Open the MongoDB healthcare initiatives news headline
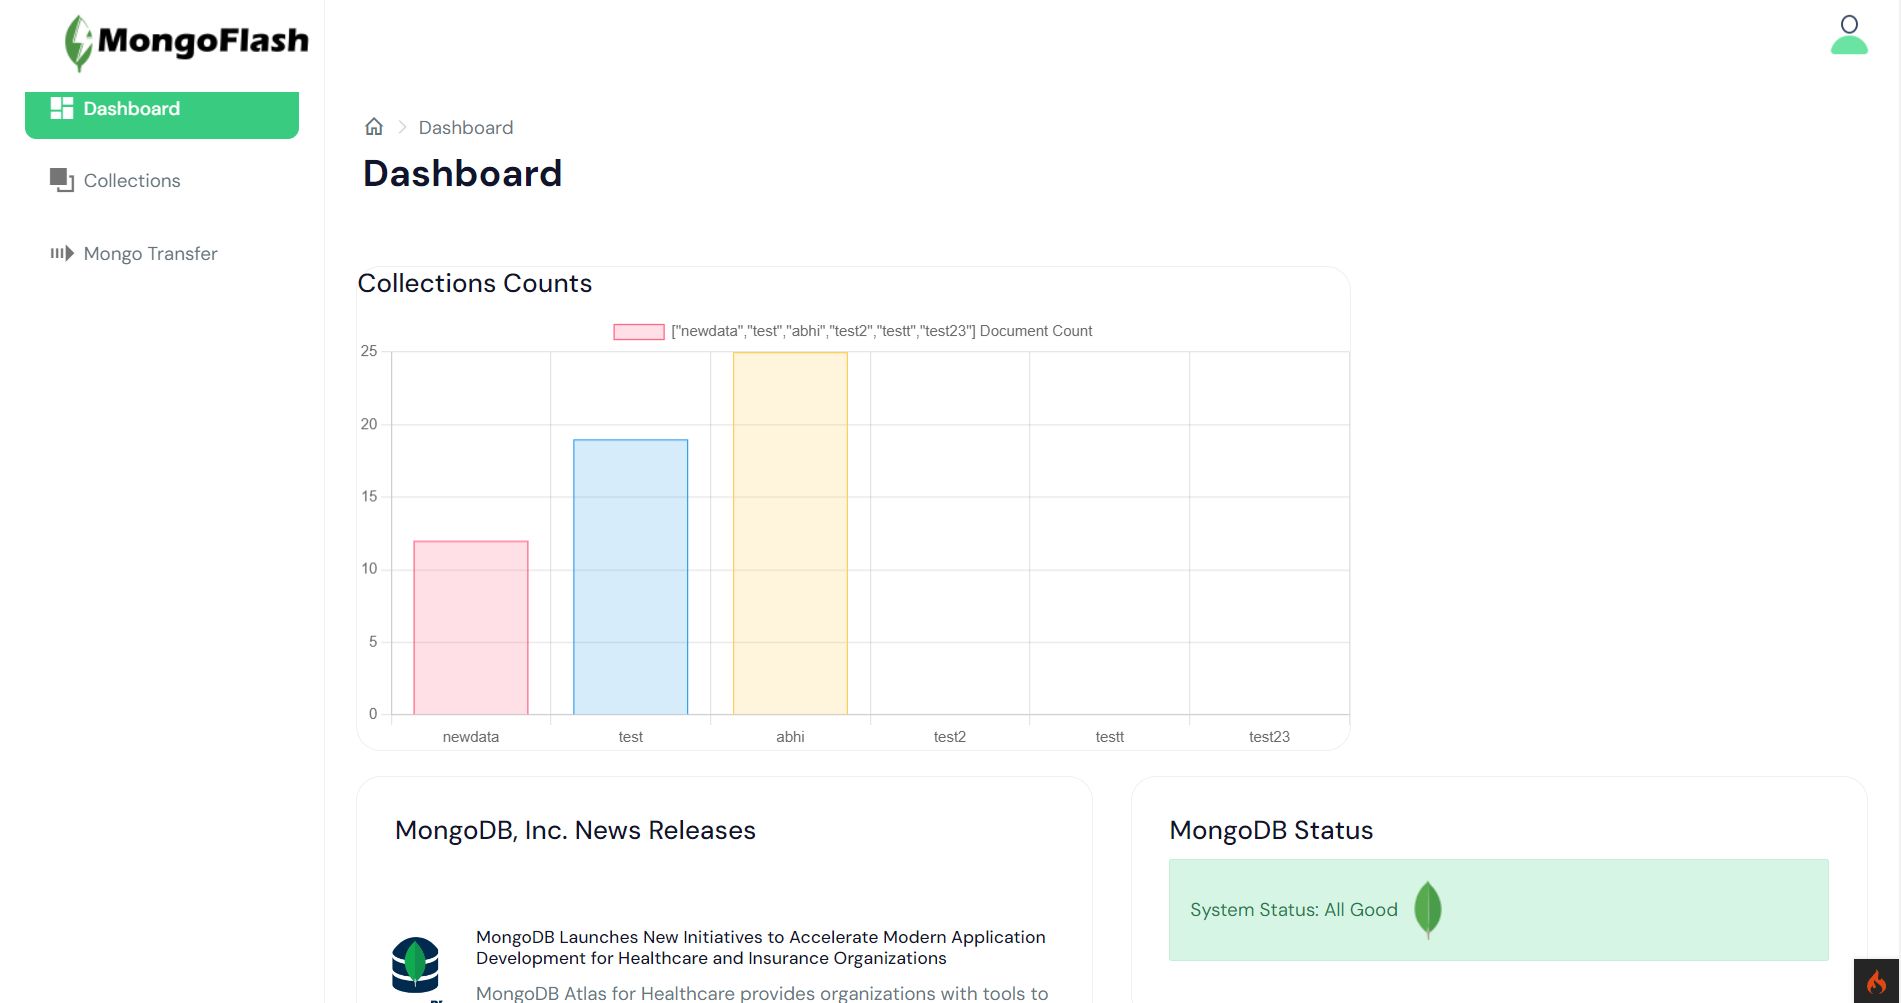Viewport: 1901px width, 1003px height. (760, 947)
